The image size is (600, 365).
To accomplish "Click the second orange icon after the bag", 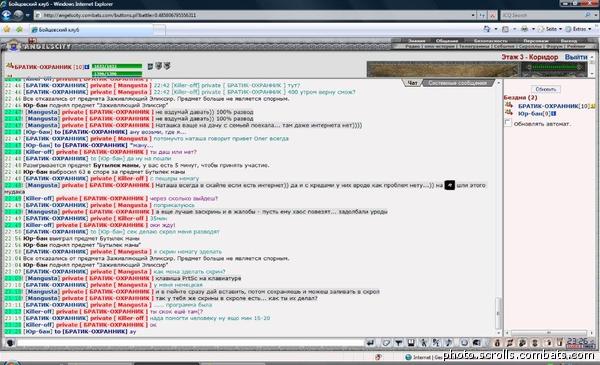I will tap(510, 342).
